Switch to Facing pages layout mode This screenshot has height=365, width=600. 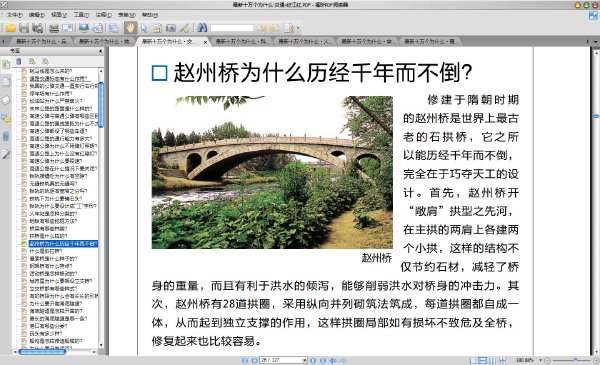[493, 360]
